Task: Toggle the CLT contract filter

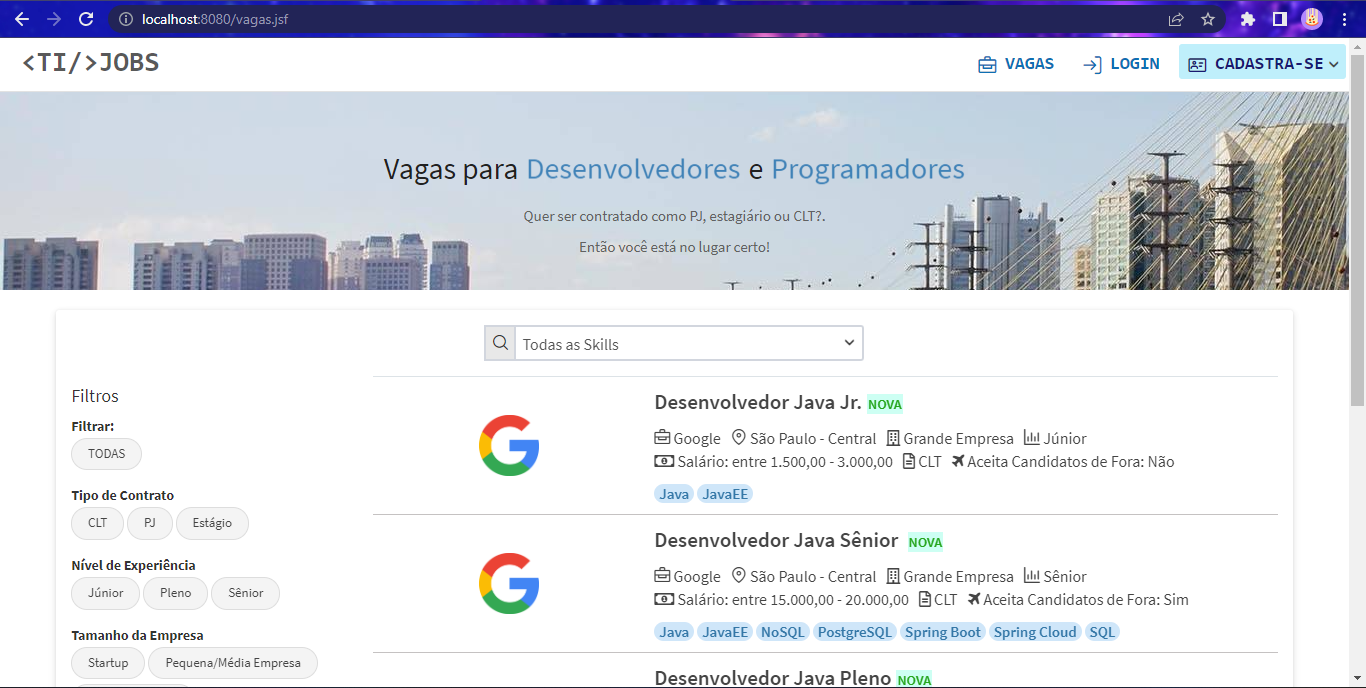Action: (97, 523)
